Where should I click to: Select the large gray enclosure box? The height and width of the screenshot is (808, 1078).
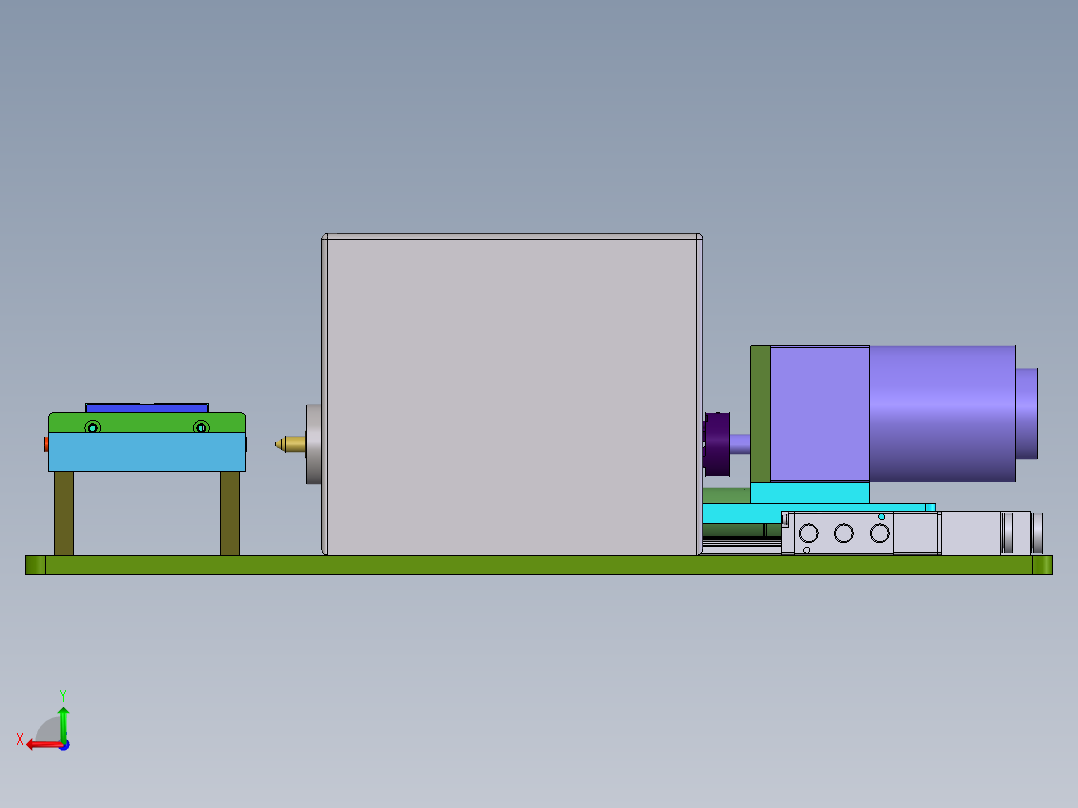512,394
